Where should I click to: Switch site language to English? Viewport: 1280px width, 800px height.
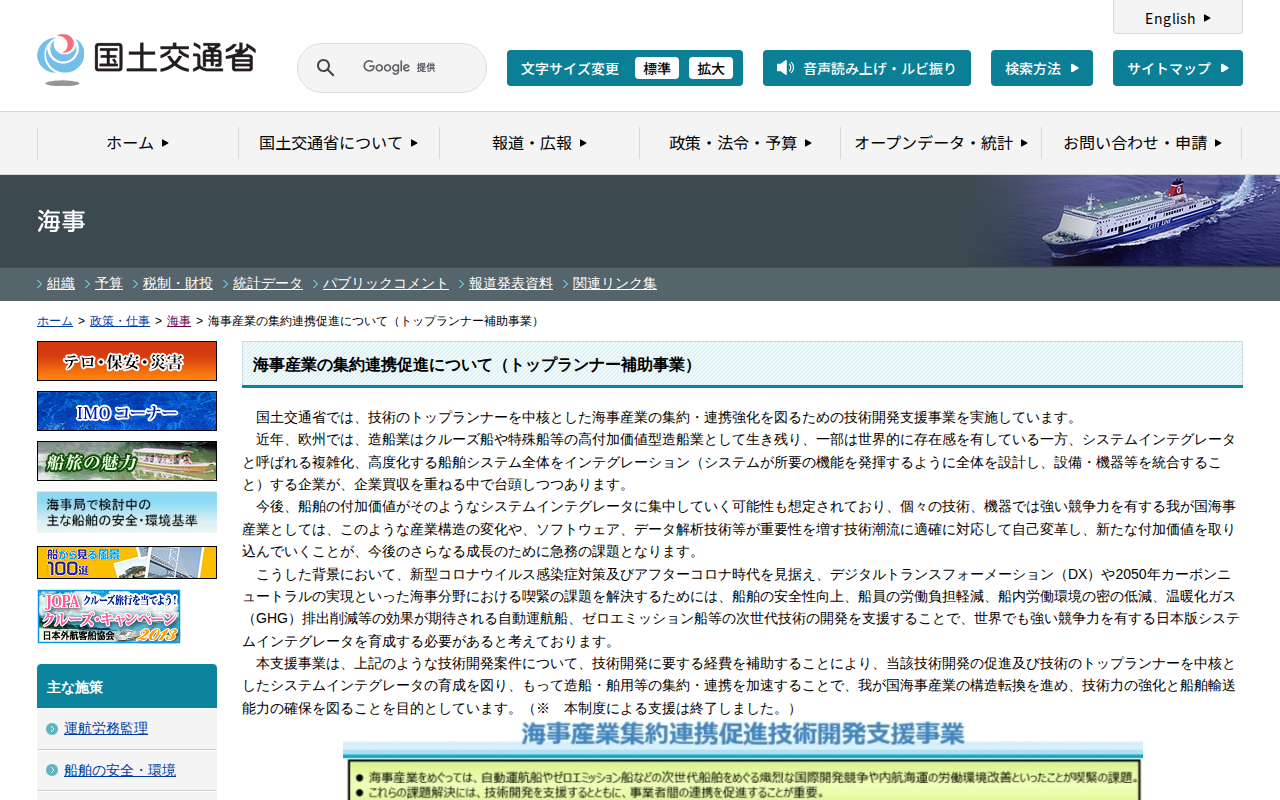click(1177, 18)
